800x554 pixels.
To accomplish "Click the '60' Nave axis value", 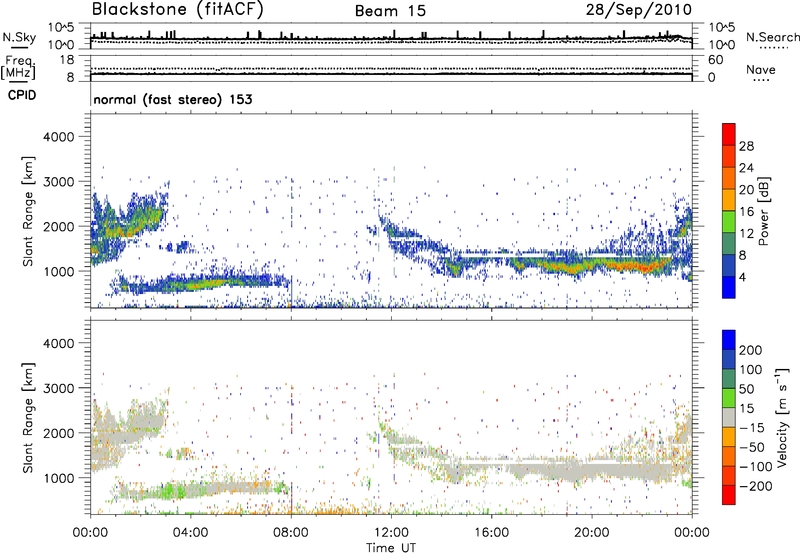I will coord(715,60).
